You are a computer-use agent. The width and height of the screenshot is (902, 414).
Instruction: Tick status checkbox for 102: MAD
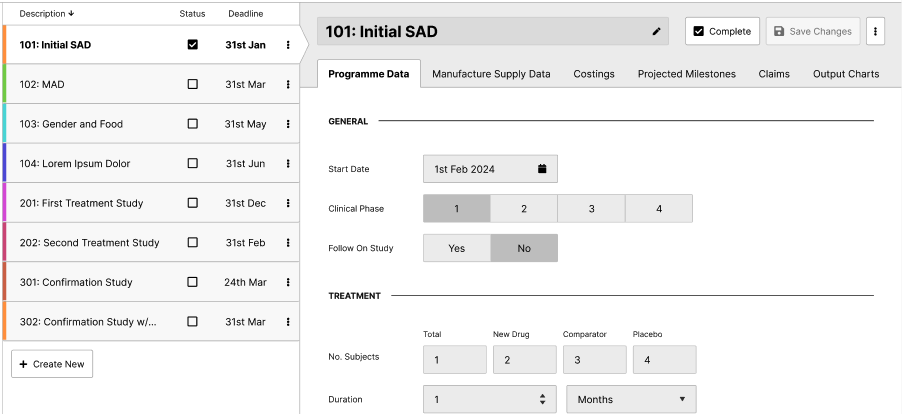[x=193, y=85]
